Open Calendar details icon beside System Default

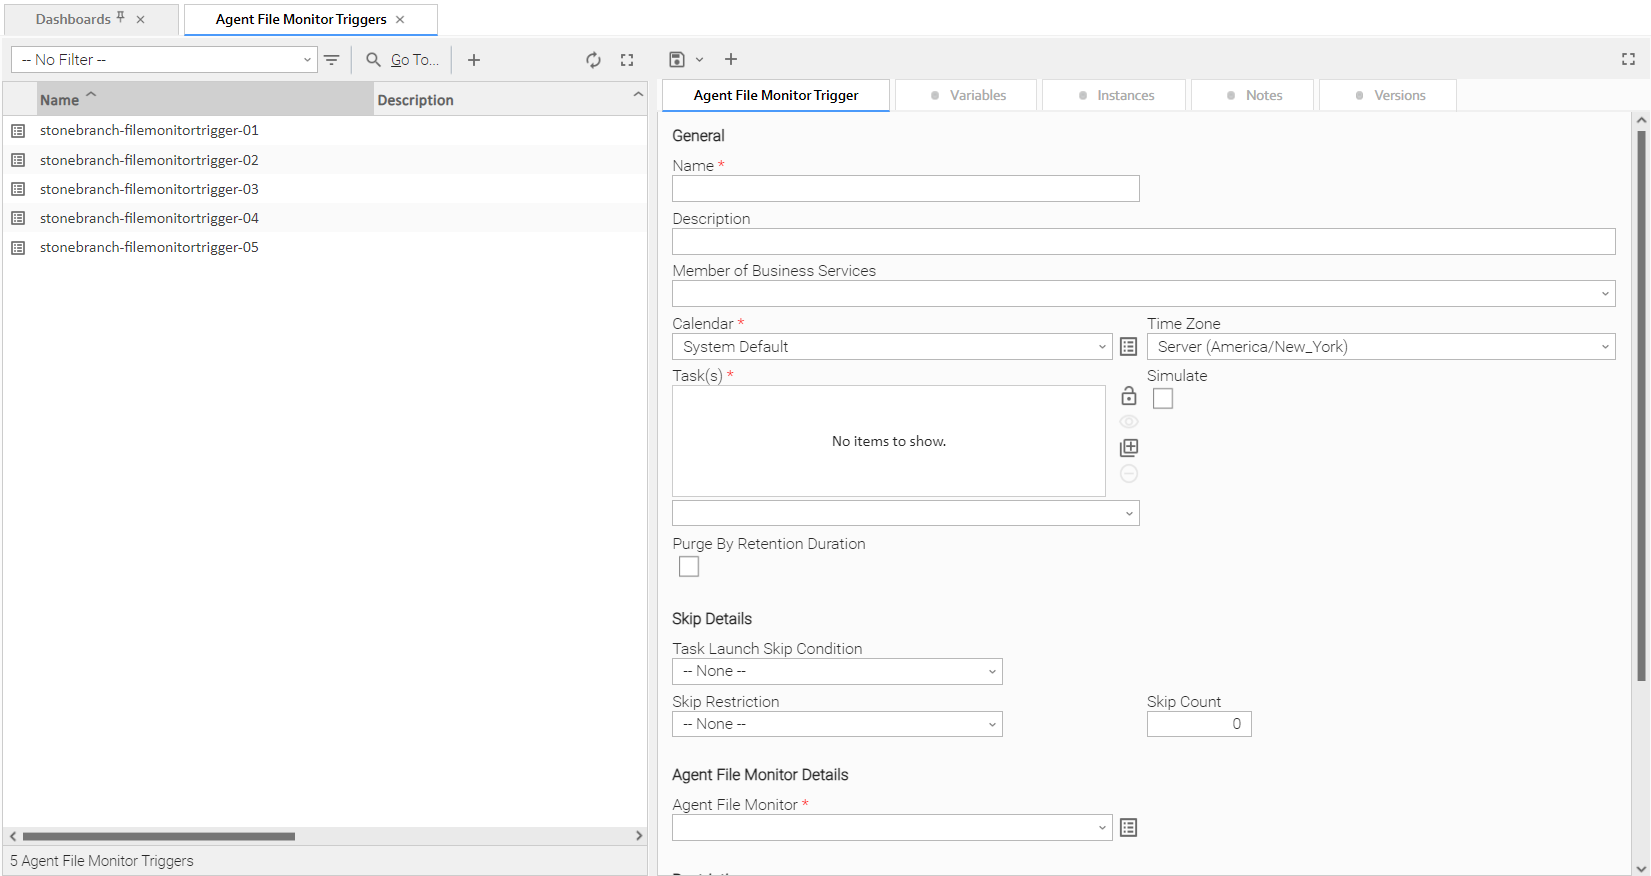[x=1128, y=347]
